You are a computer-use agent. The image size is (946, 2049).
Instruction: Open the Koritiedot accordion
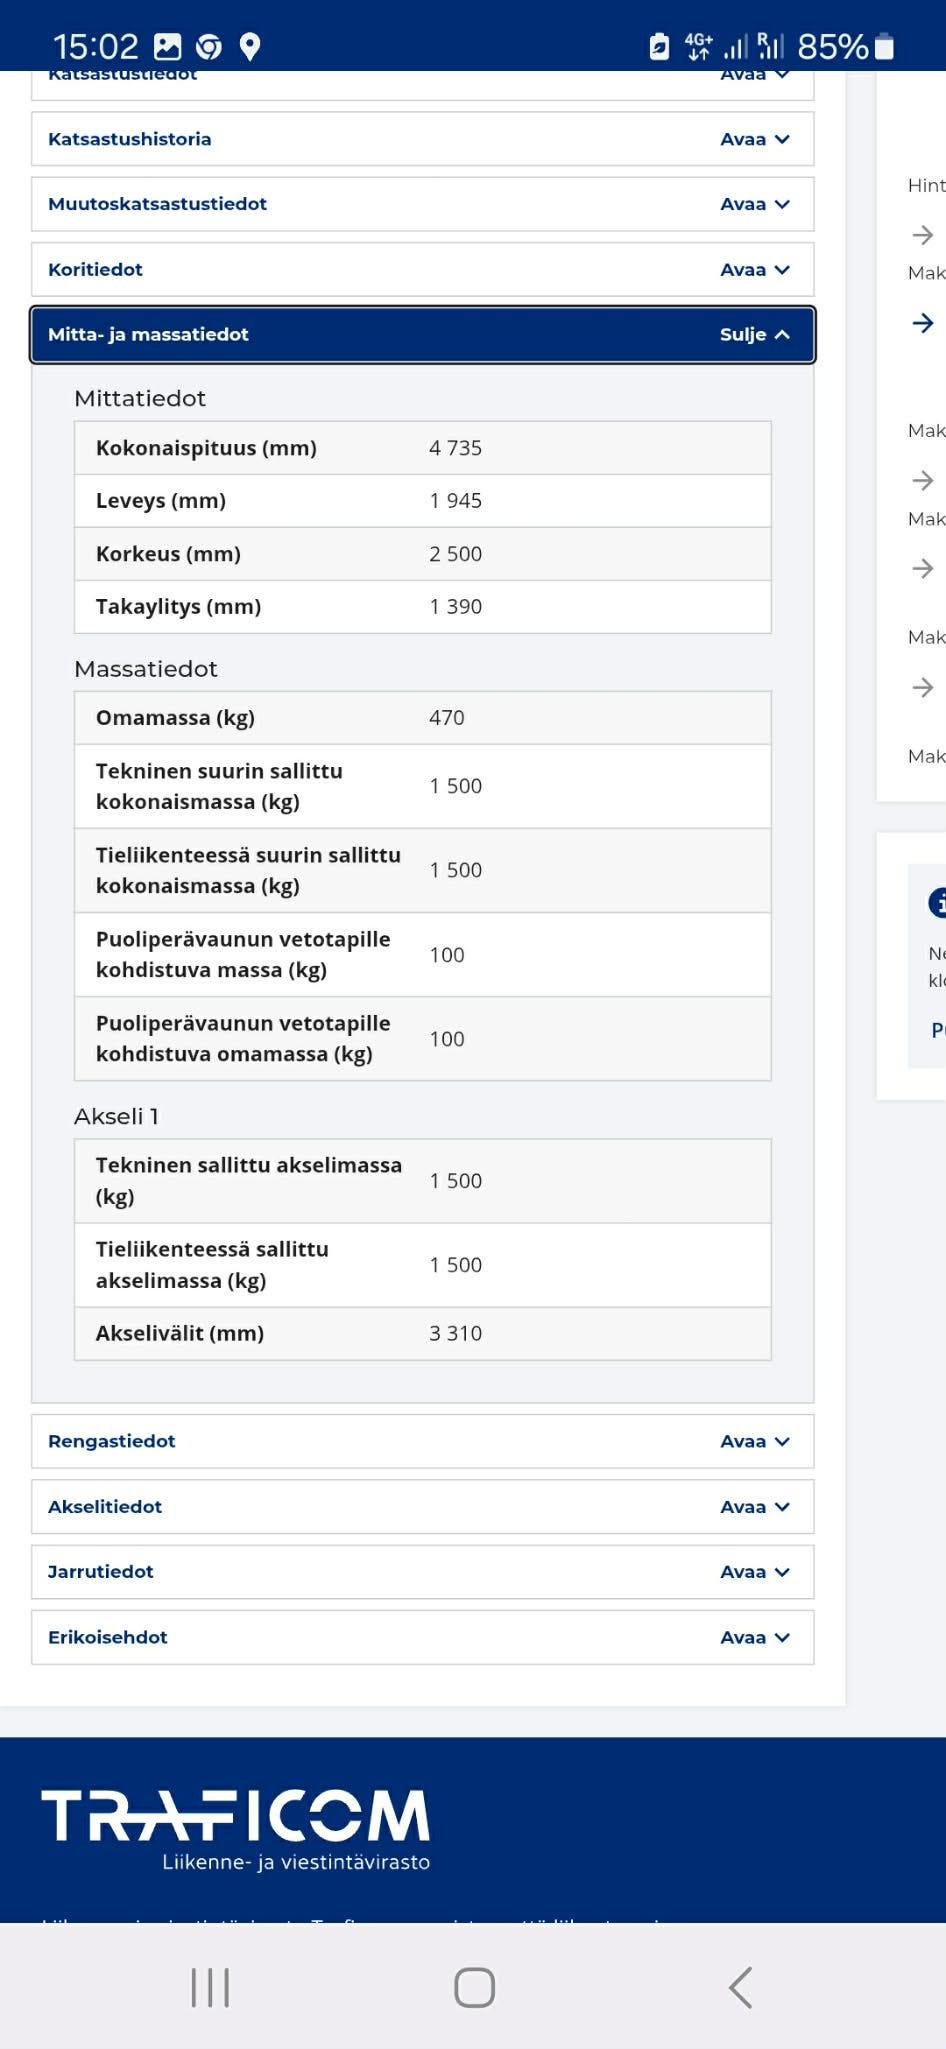pos(422,269)
